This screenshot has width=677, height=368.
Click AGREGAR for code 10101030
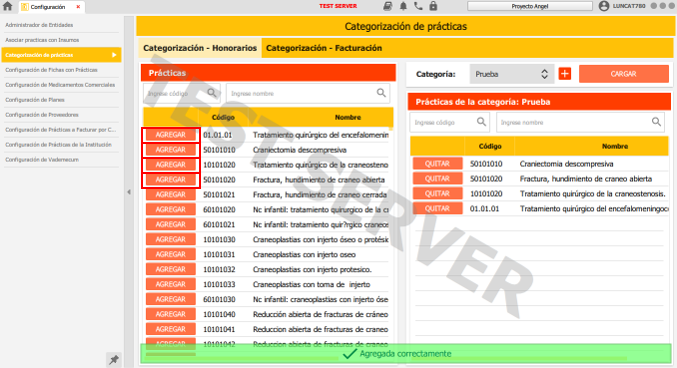[x=171, y=239]
